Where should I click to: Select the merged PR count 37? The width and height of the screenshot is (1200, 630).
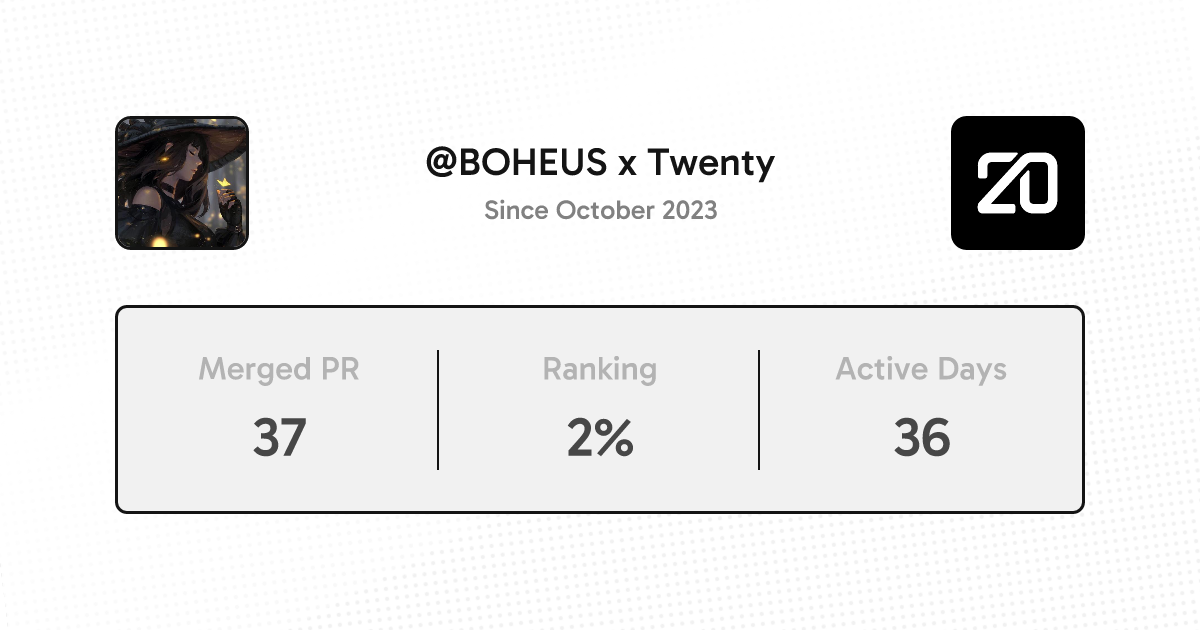pos(278,438)
